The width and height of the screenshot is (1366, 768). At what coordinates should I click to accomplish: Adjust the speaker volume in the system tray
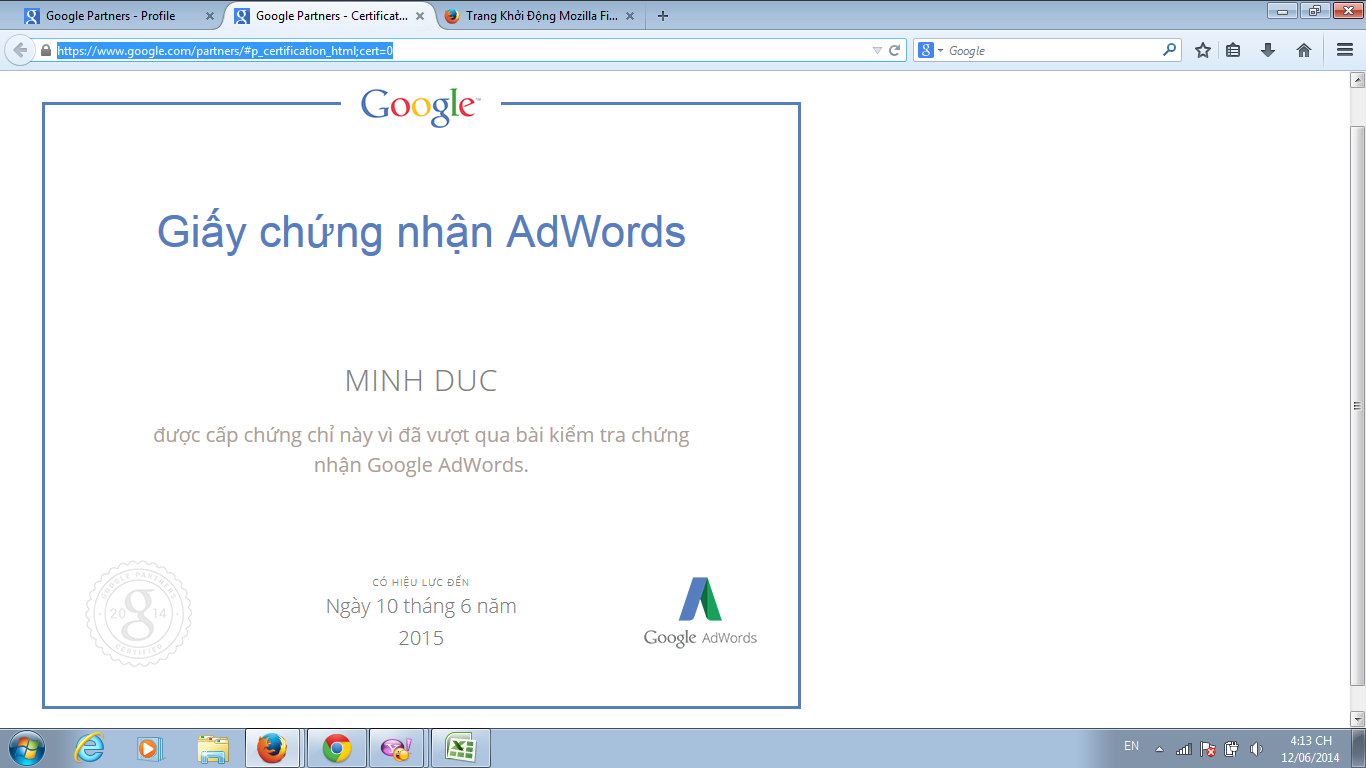tap(1255, 747)
